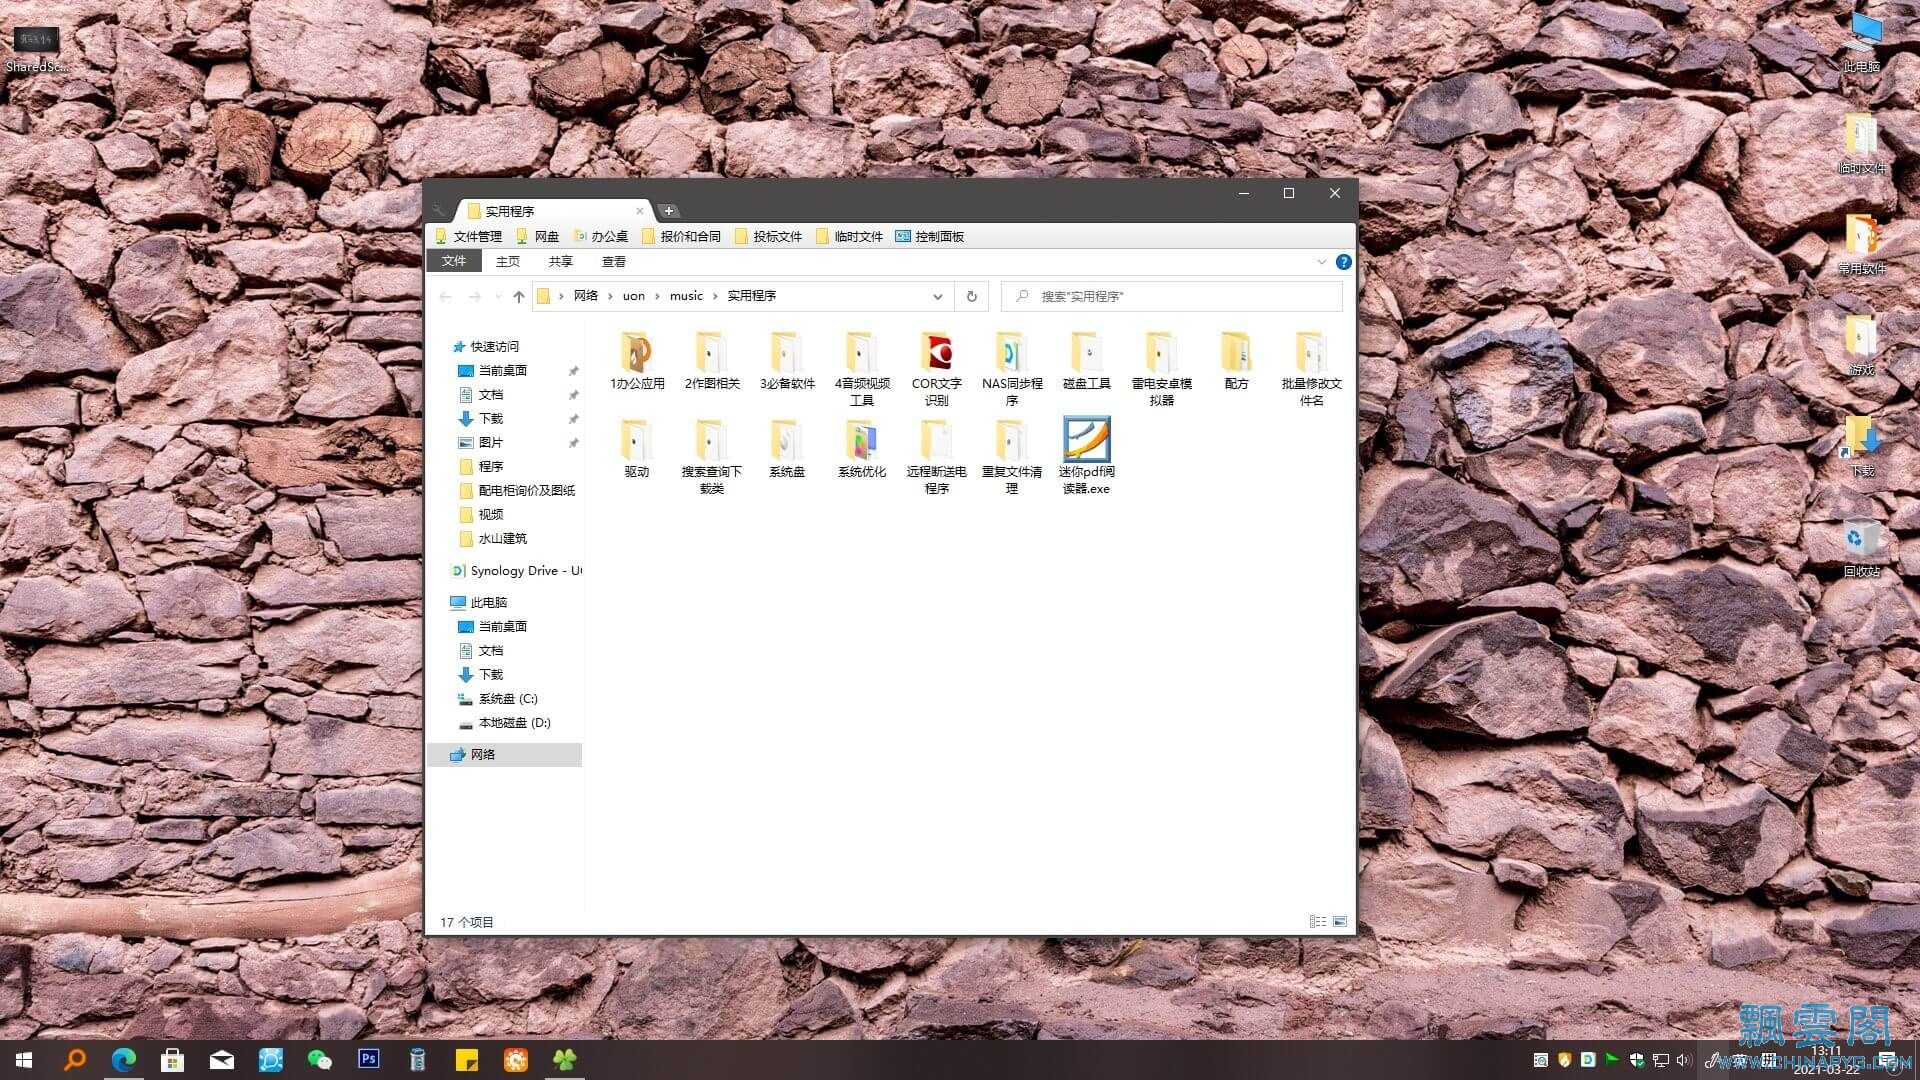Screen dimensions: 1920x1080
Task: Open the NAS同步程序 folder
Action: (1012, 369)
